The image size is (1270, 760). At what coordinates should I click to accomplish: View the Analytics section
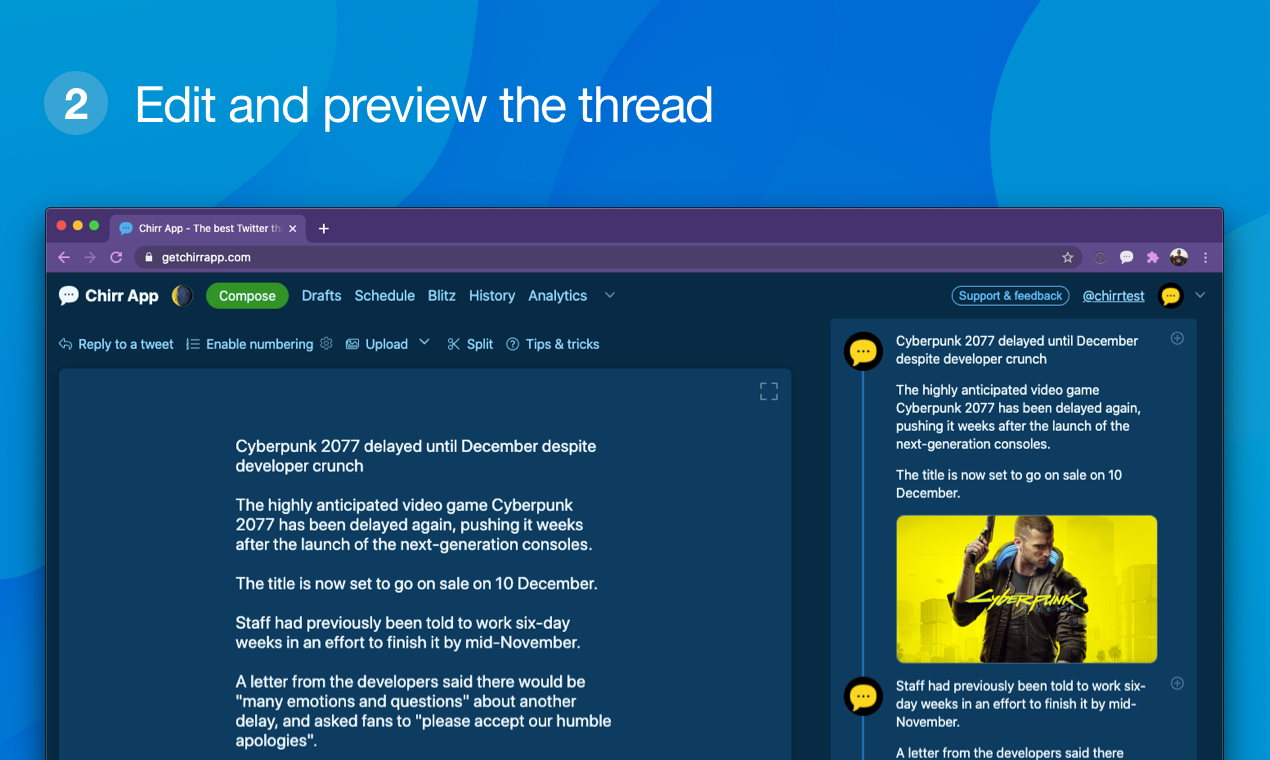[558, 296]
